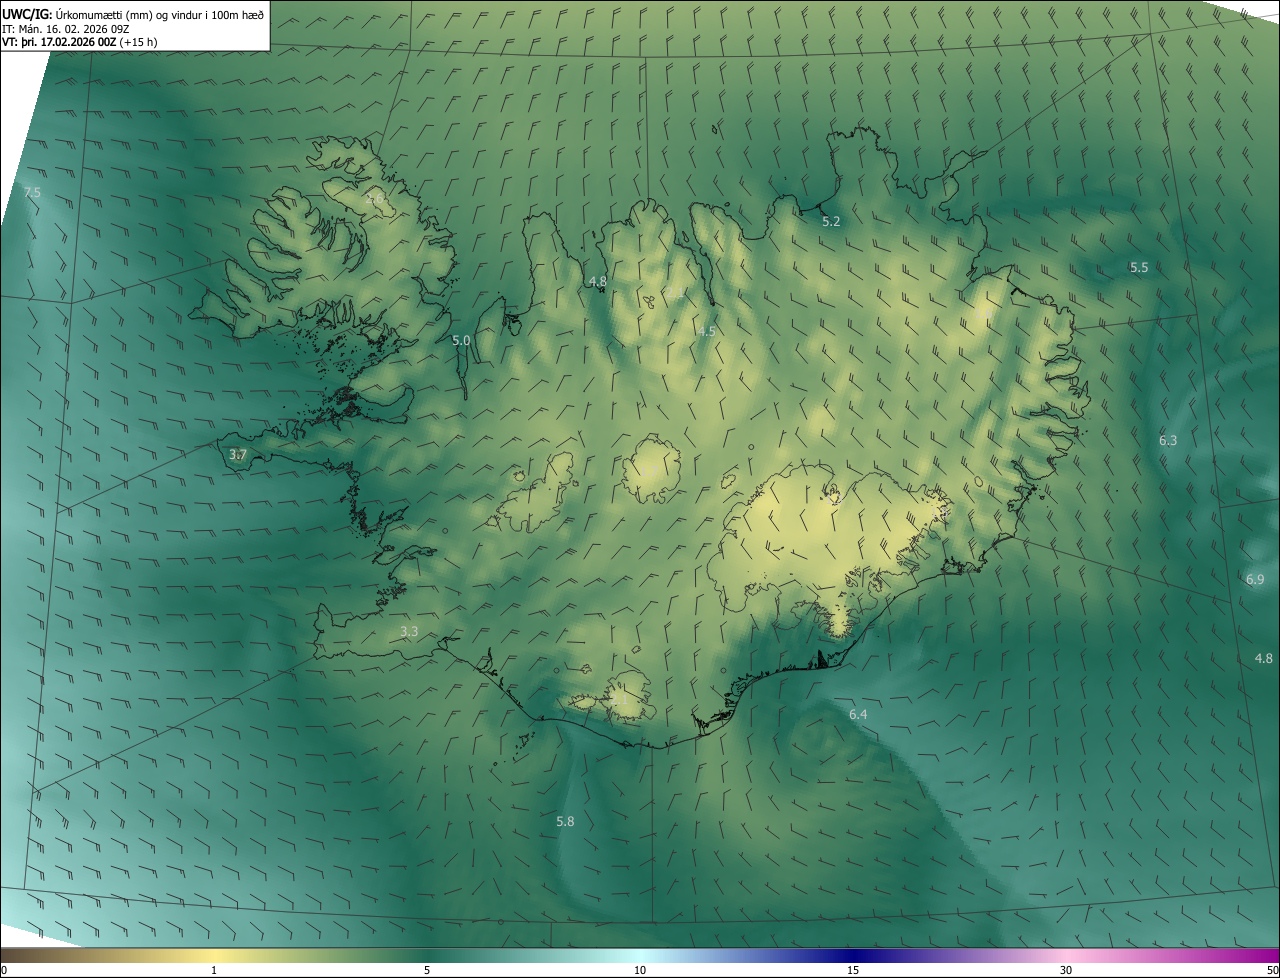Select the 7.5 value label on the map
The height and width of the screenshot is (978, 1280).
(32, 192)
